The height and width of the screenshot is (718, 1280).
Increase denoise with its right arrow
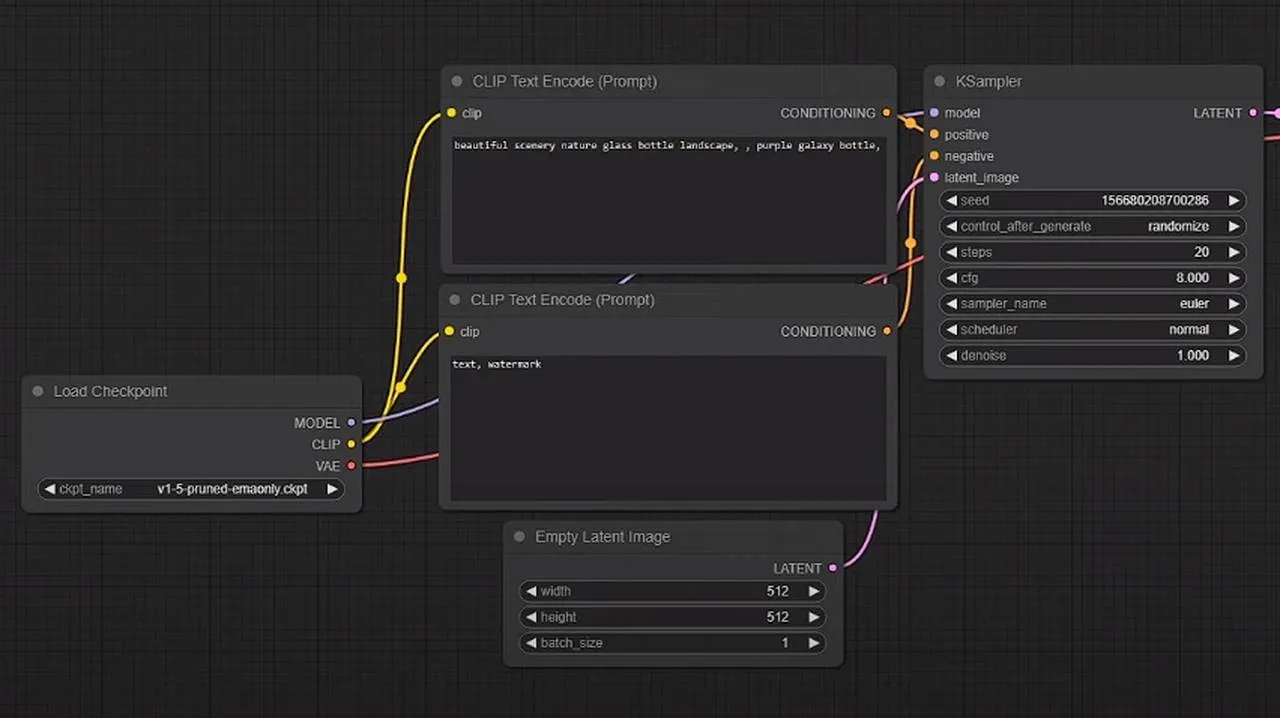(x=1234, y=355)
